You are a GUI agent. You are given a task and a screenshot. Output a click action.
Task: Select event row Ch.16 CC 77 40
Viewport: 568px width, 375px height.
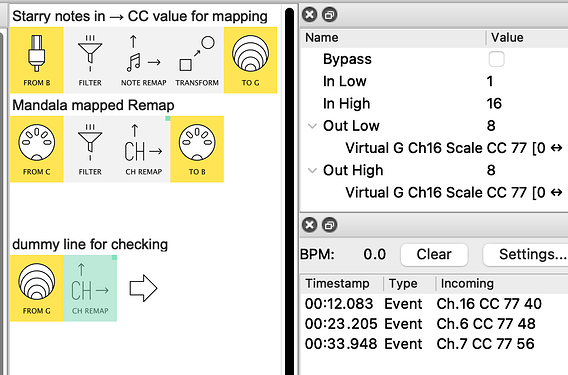pos(435,304)
